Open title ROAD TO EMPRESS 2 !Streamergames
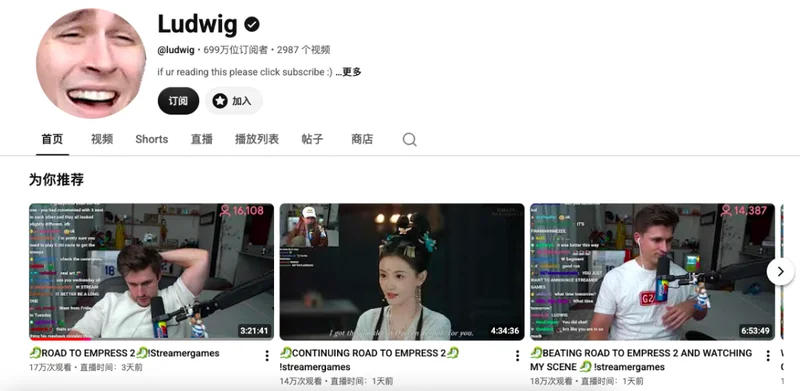800x391 pixels. (x=124, y=353)
